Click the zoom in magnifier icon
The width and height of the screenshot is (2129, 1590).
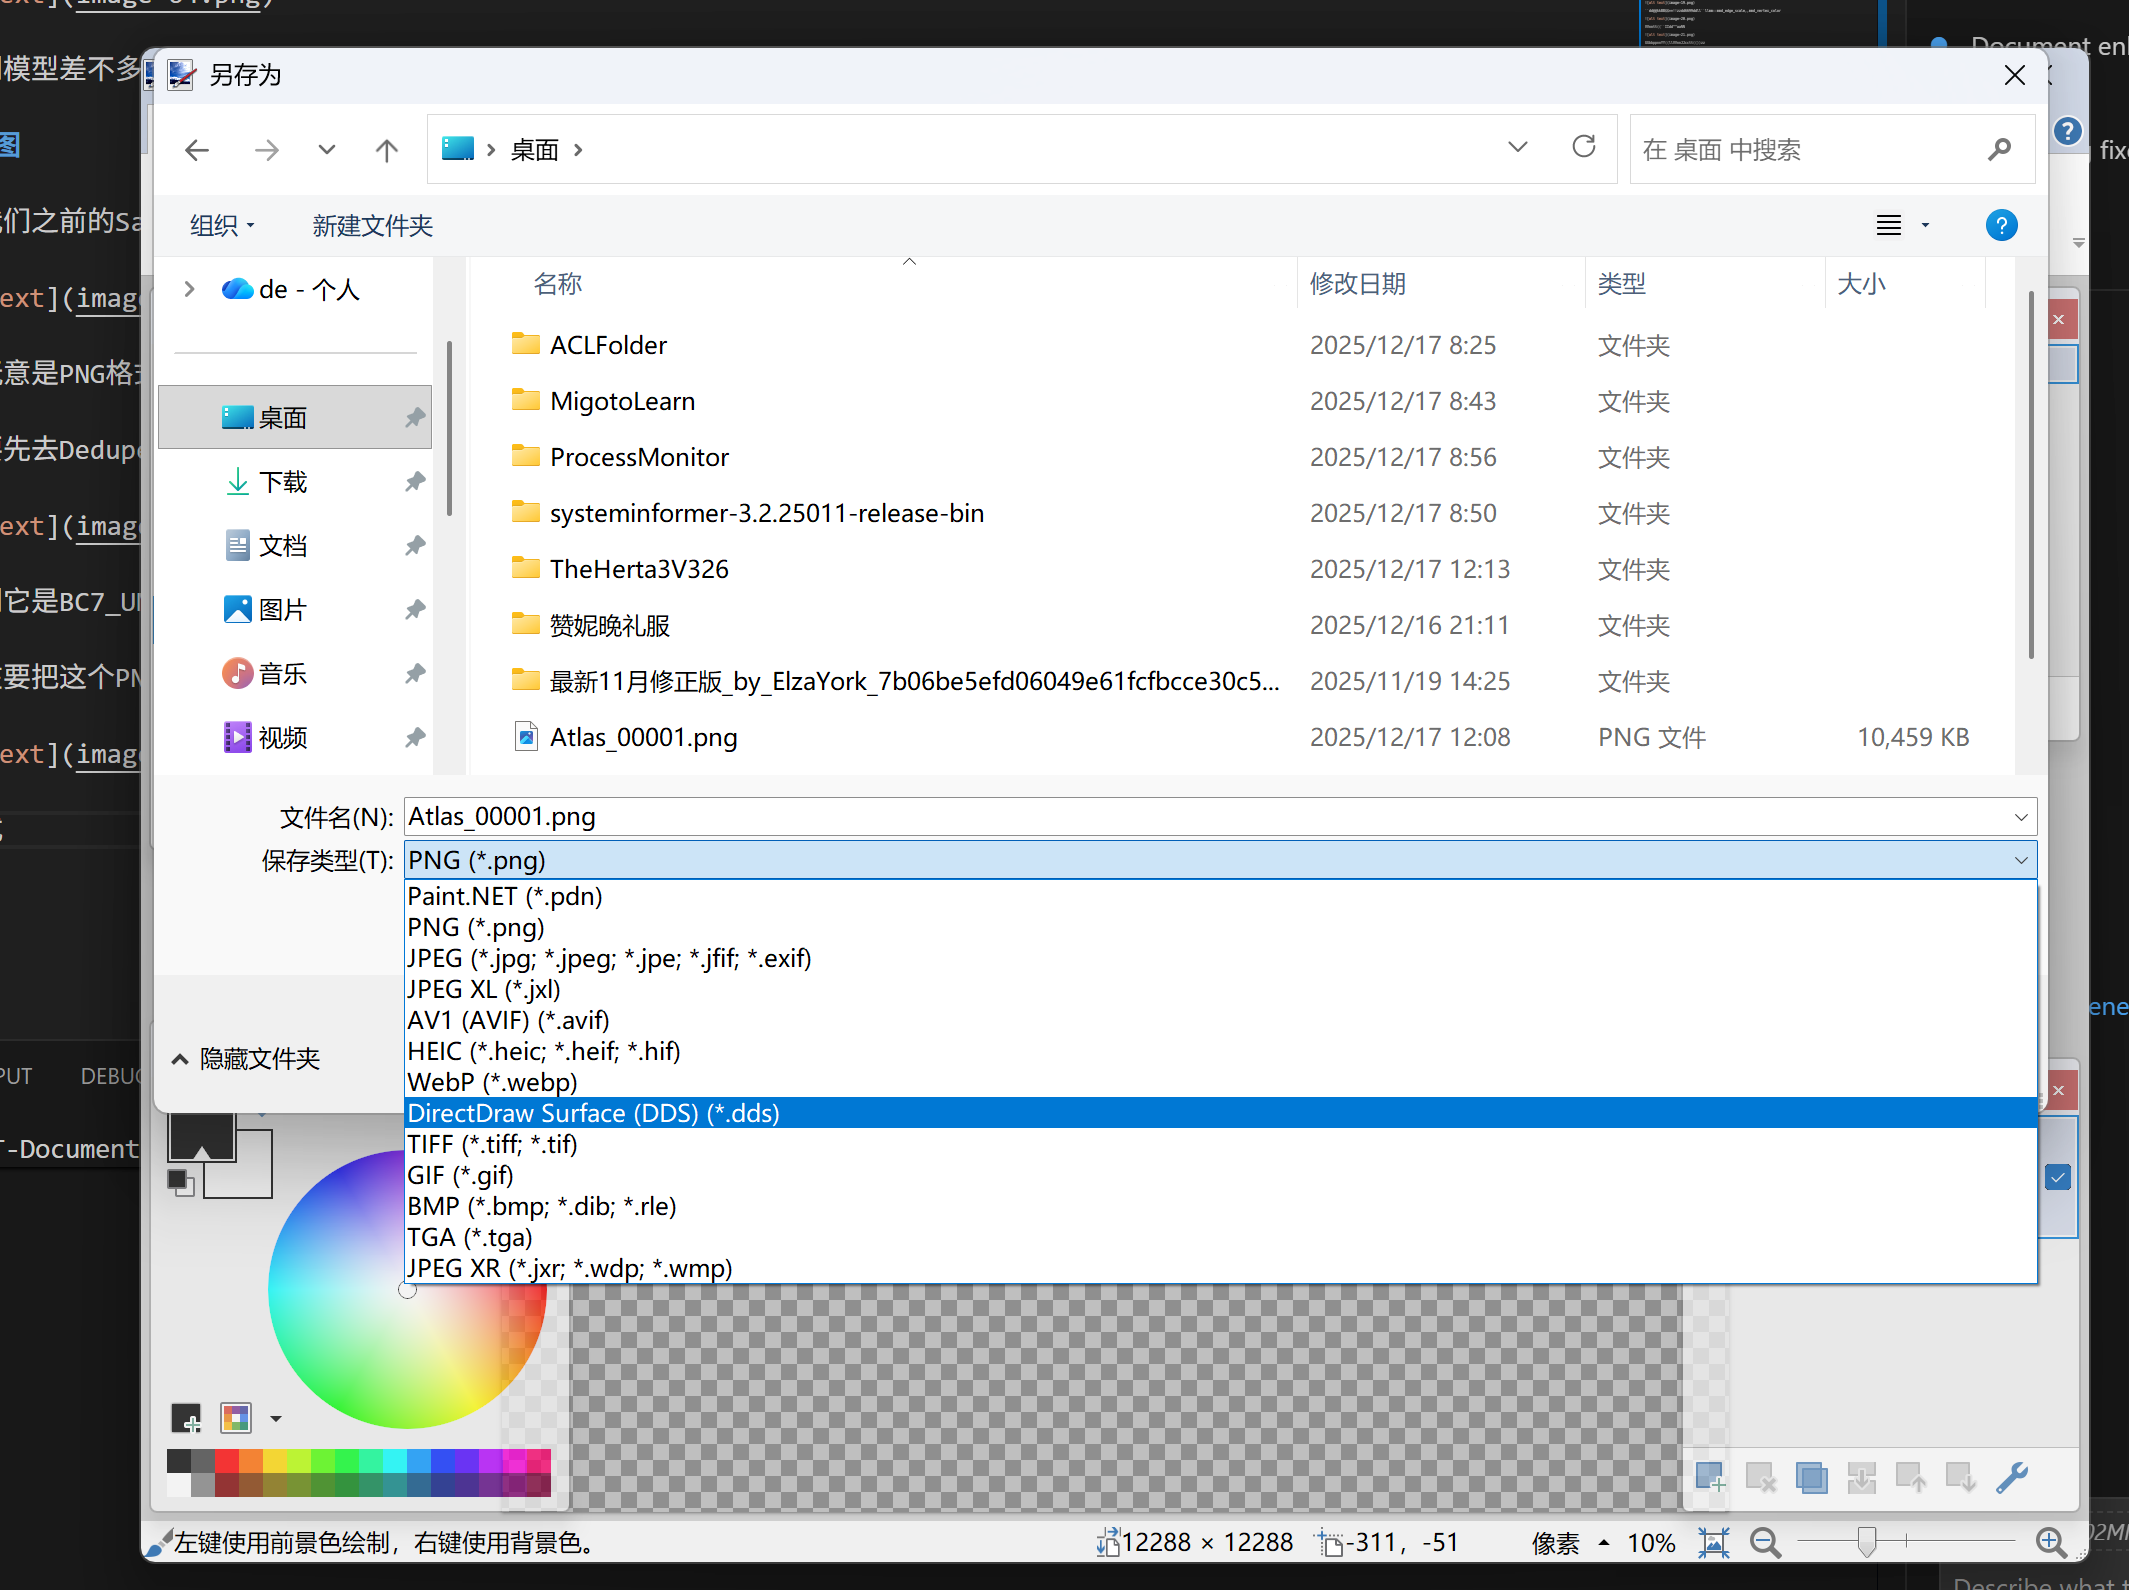click(x=2050, y=1543)
